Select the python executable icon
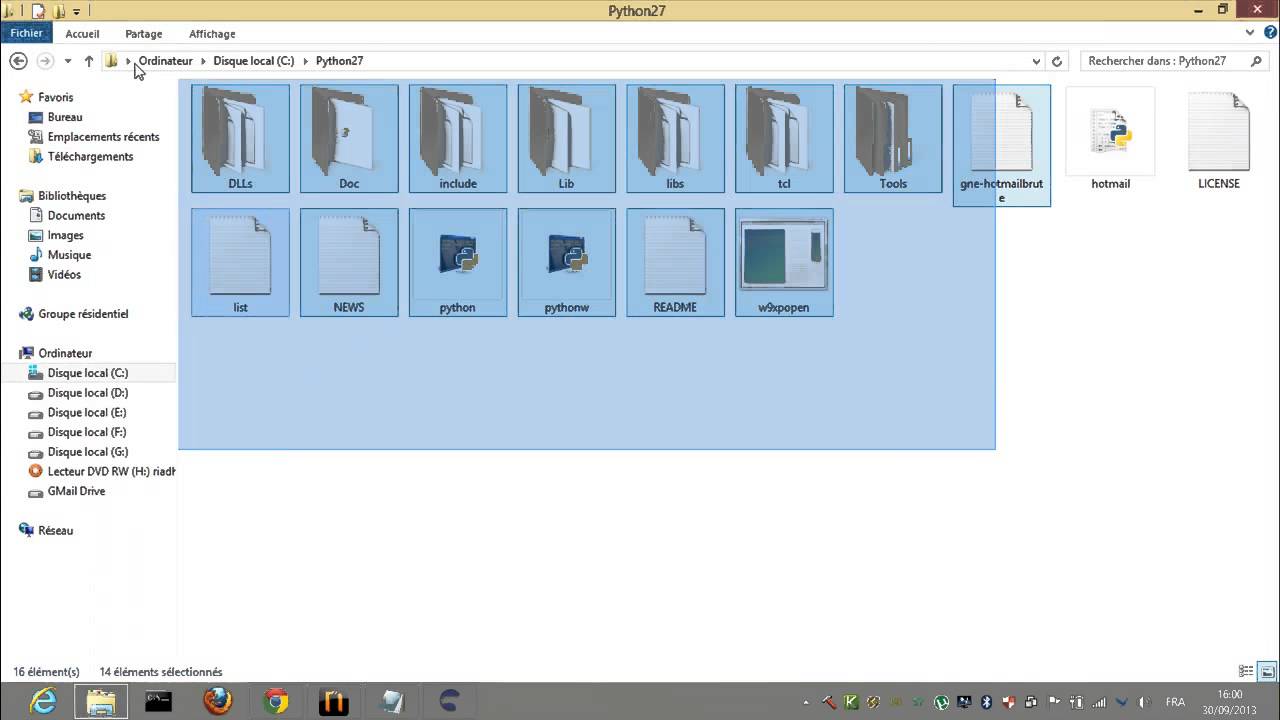This screenshot has height=720, width=1280. [458, 262]
